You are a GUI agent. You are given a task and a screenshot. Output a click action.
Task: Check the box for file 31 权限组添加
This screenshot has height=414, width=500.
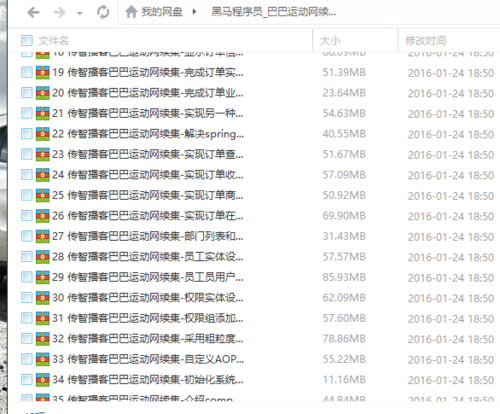[x=27, y=318]
